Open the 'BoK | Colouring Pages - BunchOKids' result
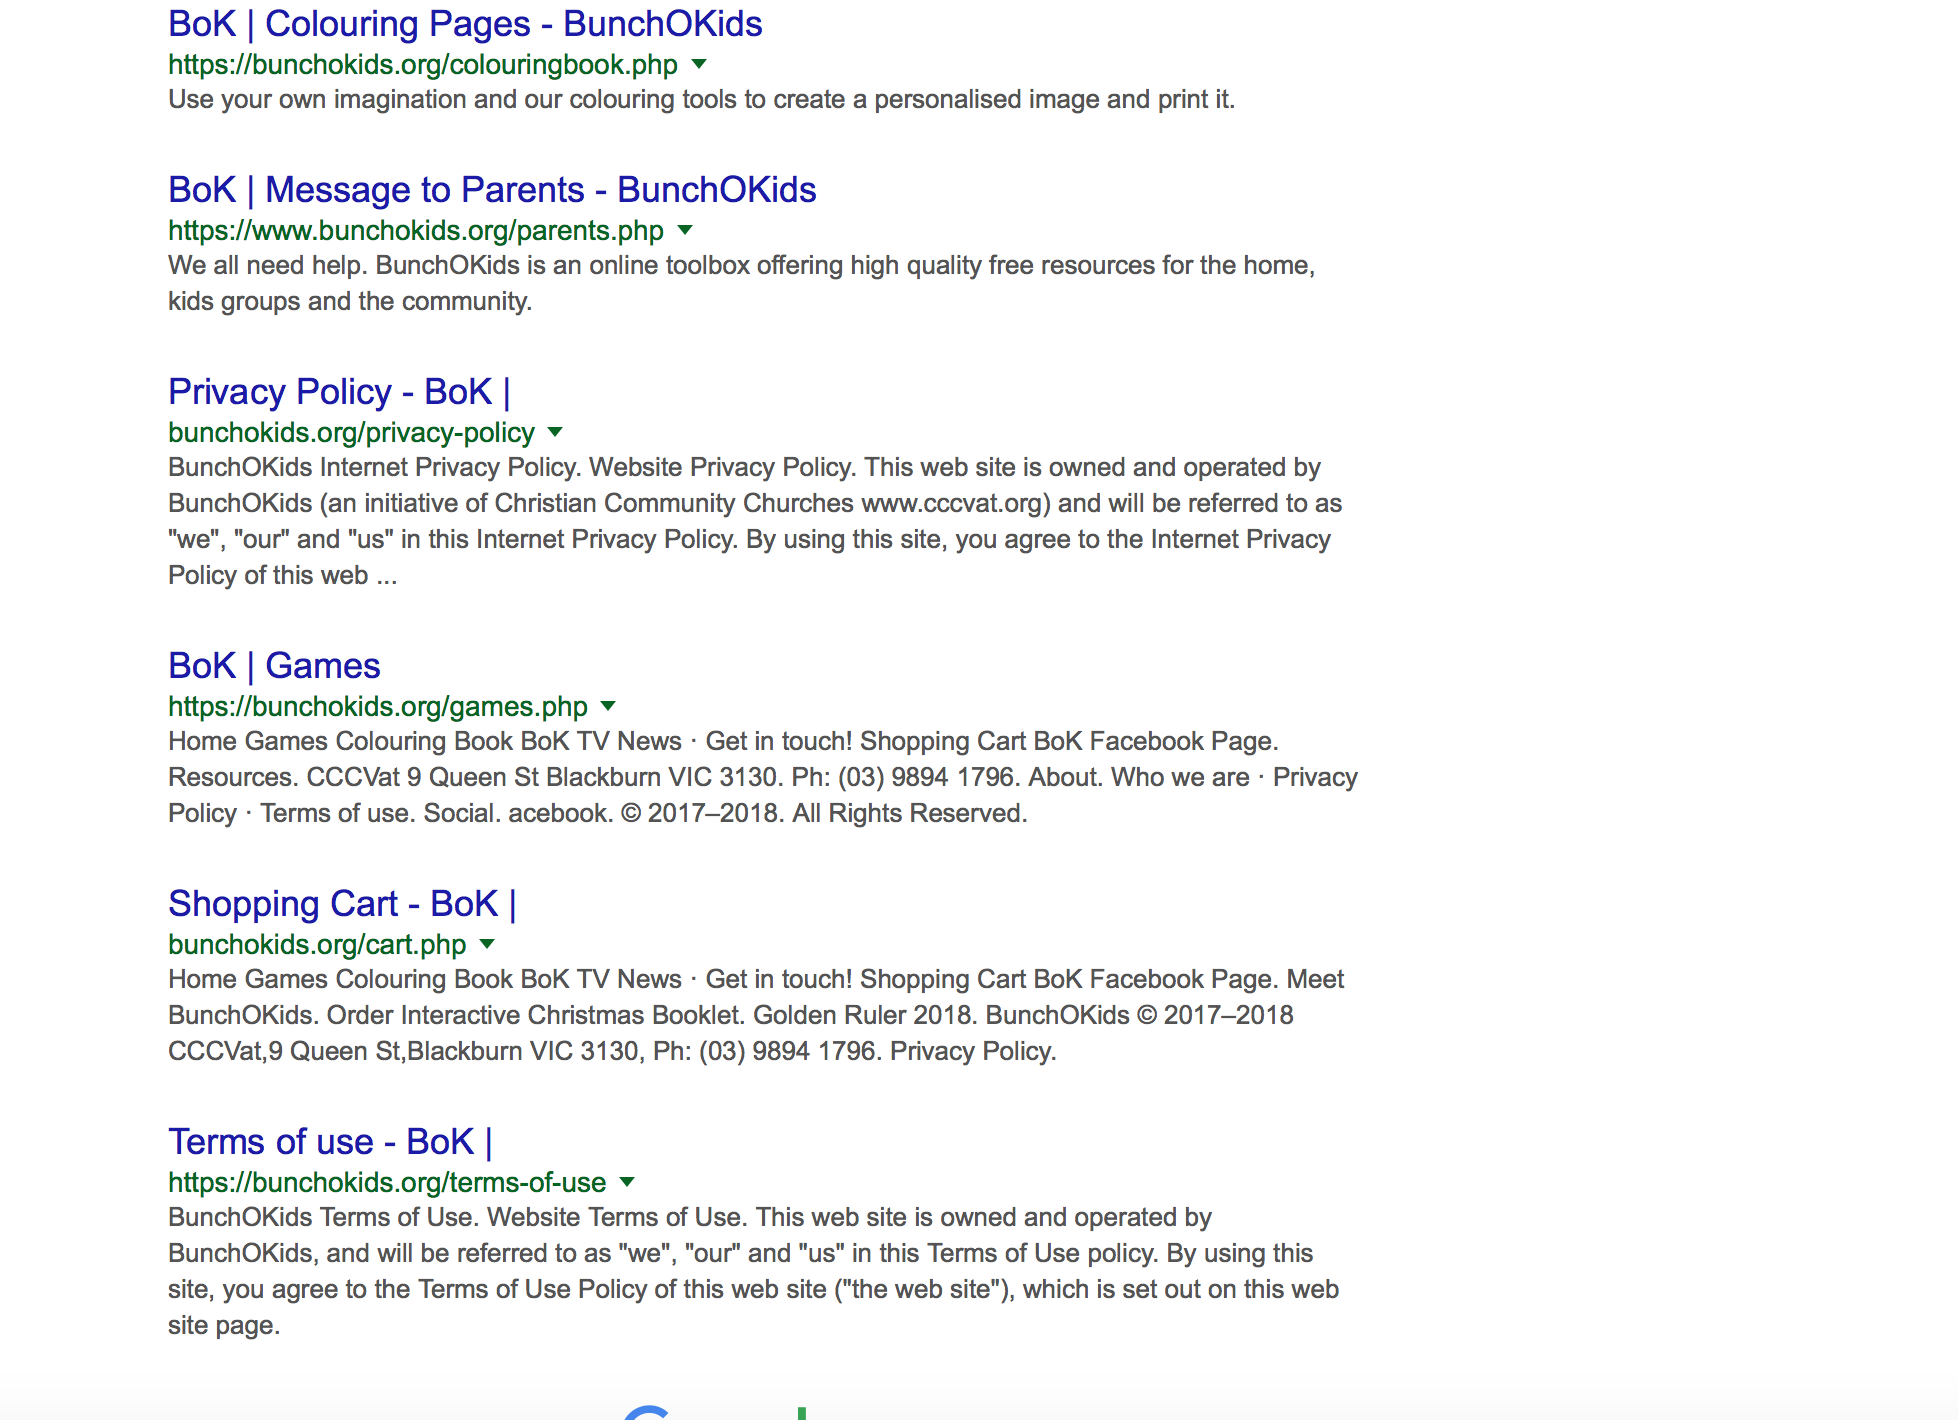Viewport: 1958px width, 1420px height. point(465,24)
